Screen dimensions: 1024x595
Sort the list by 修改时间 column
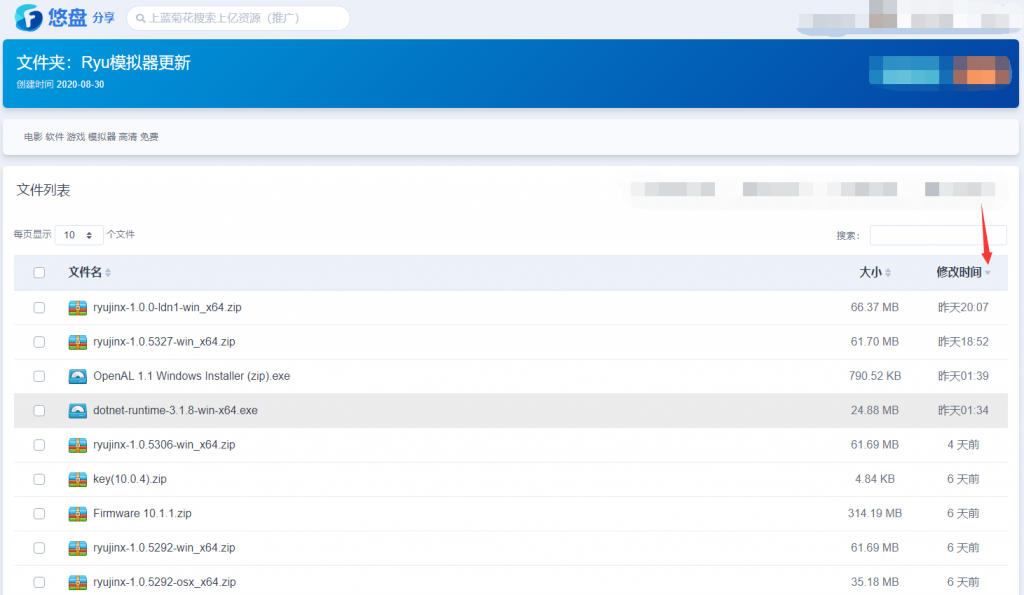(963, 272)
